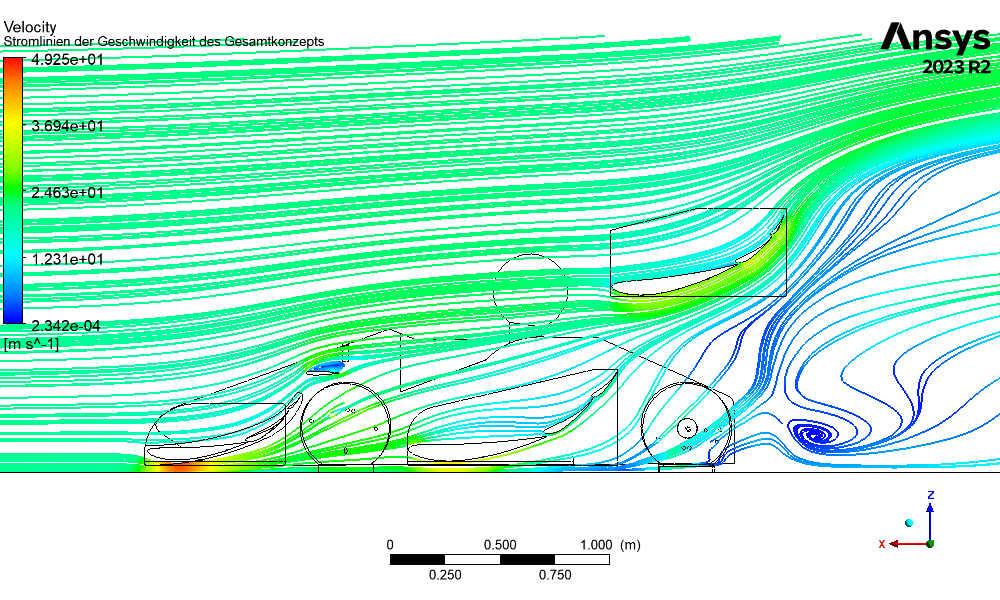Click the velocity color legend bar
The image size is (1000, 600).
tap(13, 191)
